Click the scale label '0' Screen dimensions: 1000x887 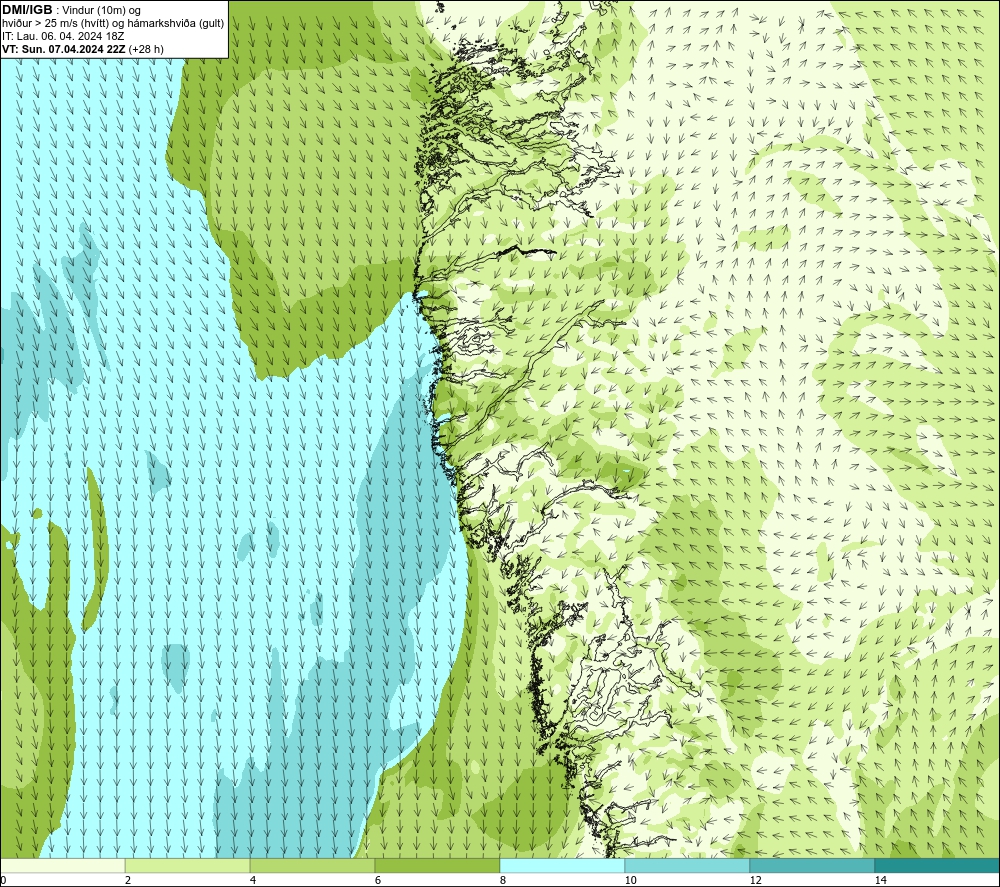tap(3, 880)
